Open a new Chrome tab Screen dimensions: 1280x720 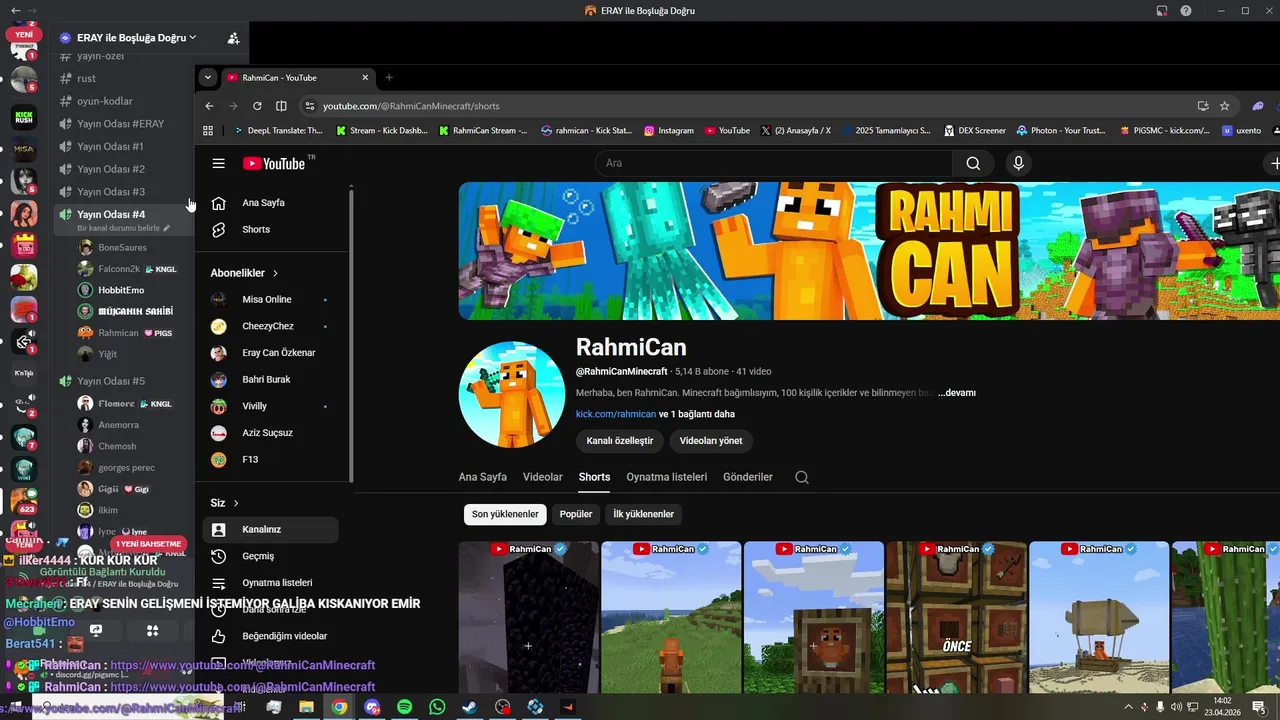[x=389, y=78]
